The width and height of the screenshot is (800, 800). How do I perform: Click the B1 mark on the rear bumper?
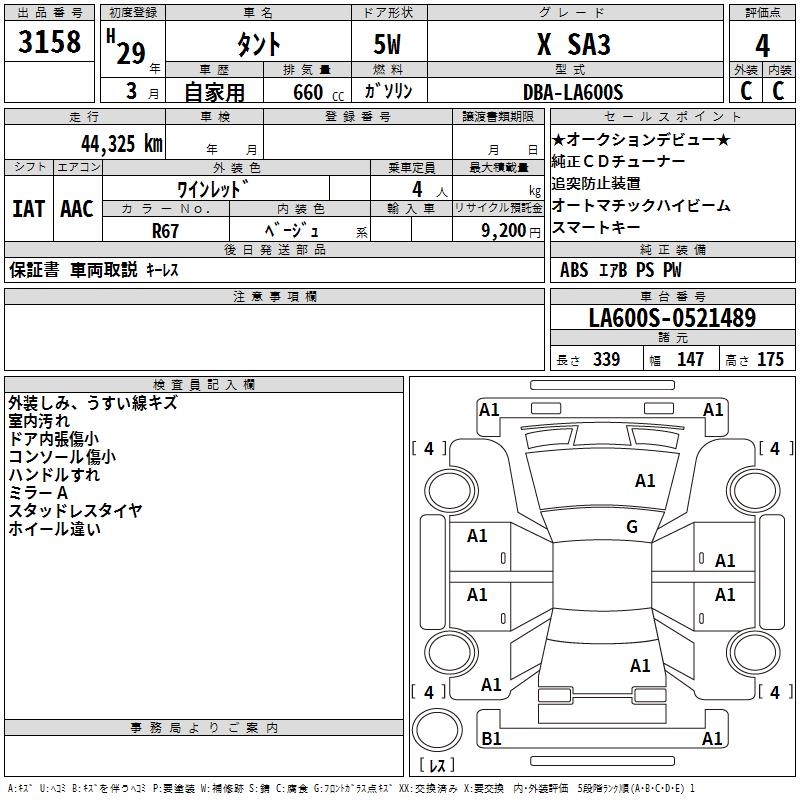(491, 739)
